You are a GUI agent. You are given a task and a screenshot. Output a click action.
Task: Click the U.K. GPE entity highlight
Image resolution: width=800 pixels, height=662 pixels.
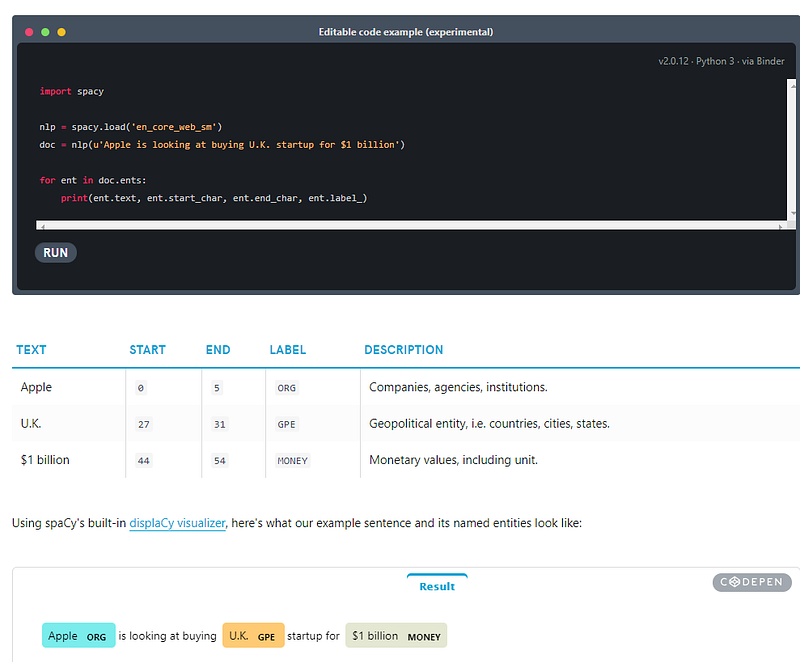pyautogui.click(x=253, y=636)
